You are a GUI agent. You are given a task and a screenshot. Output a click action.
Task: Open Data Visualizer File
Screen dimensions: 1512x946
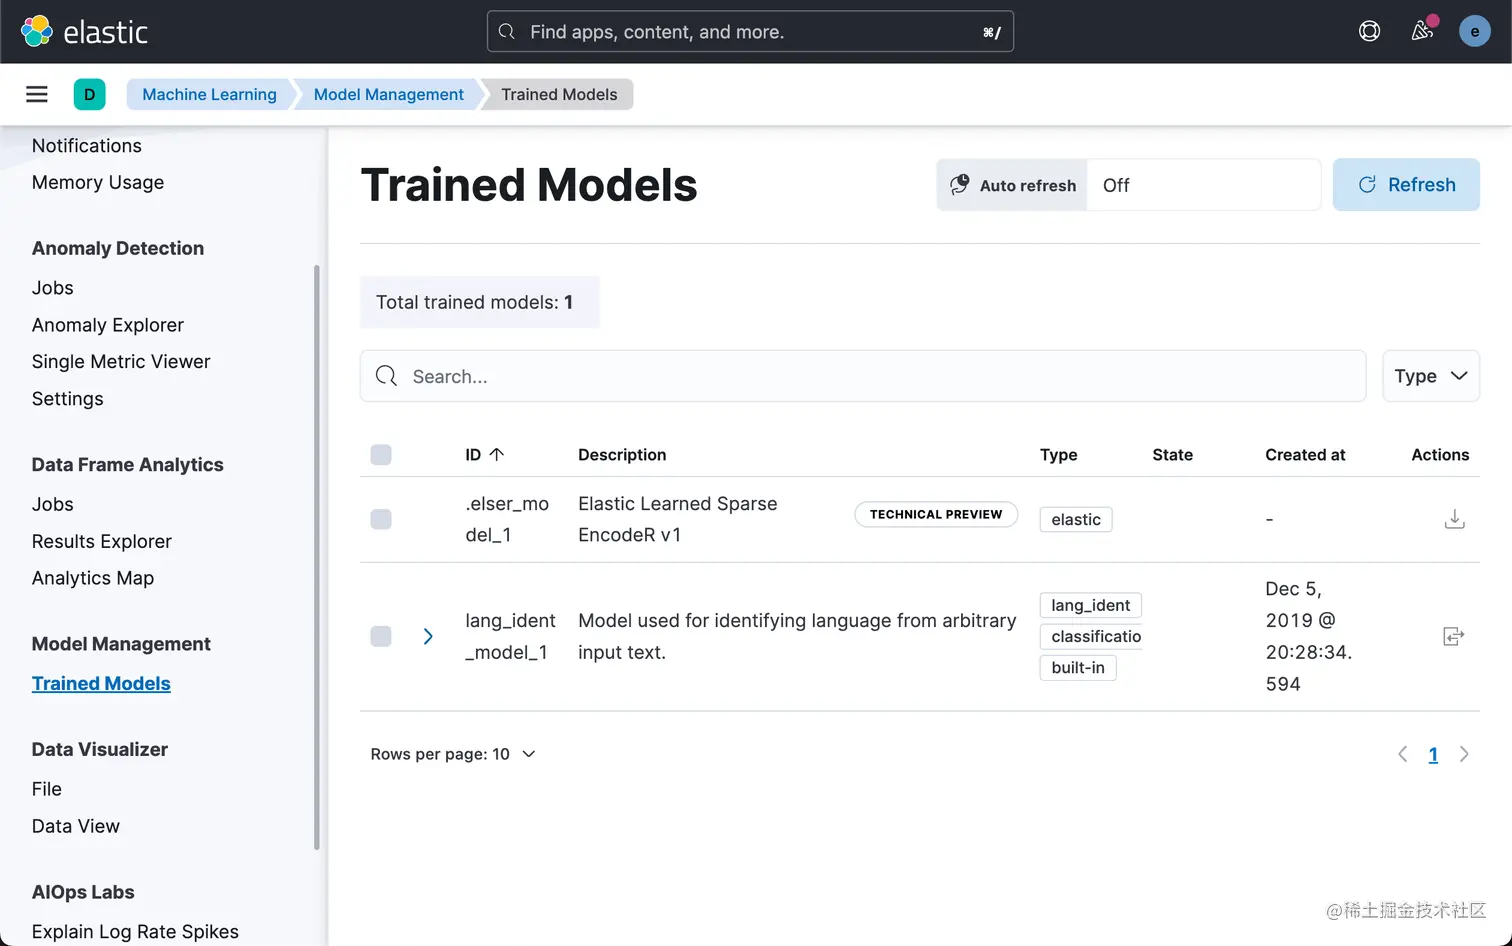point(47,789)
